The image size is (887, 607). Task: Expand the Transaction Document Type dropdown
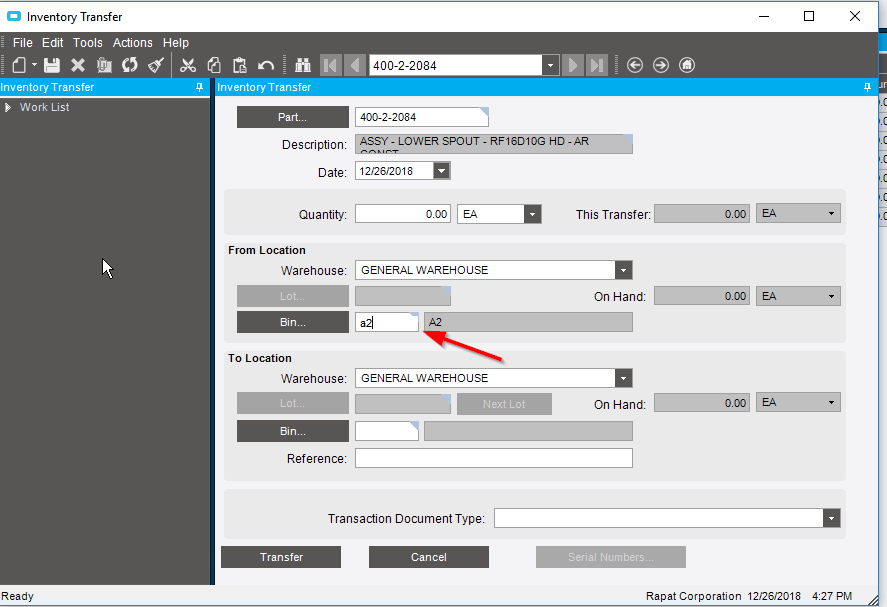(x=831, y=518)
